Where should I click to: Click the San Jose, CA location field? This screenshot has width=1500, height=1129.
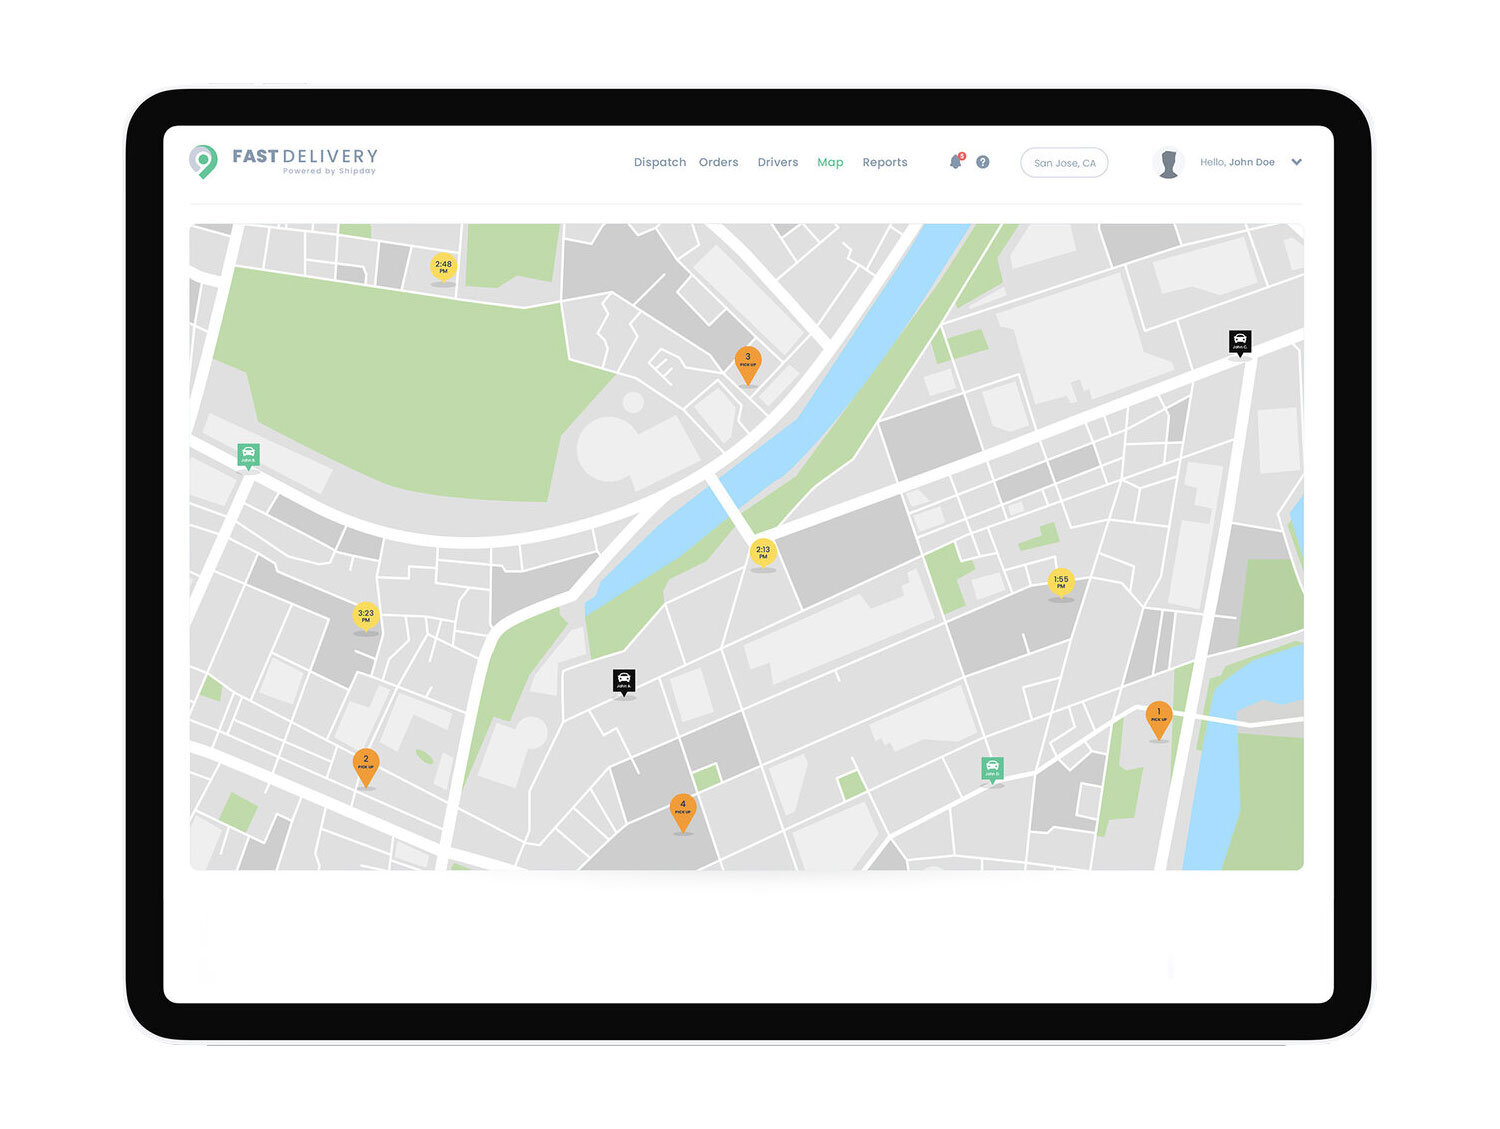click(x=1064, y=163)
